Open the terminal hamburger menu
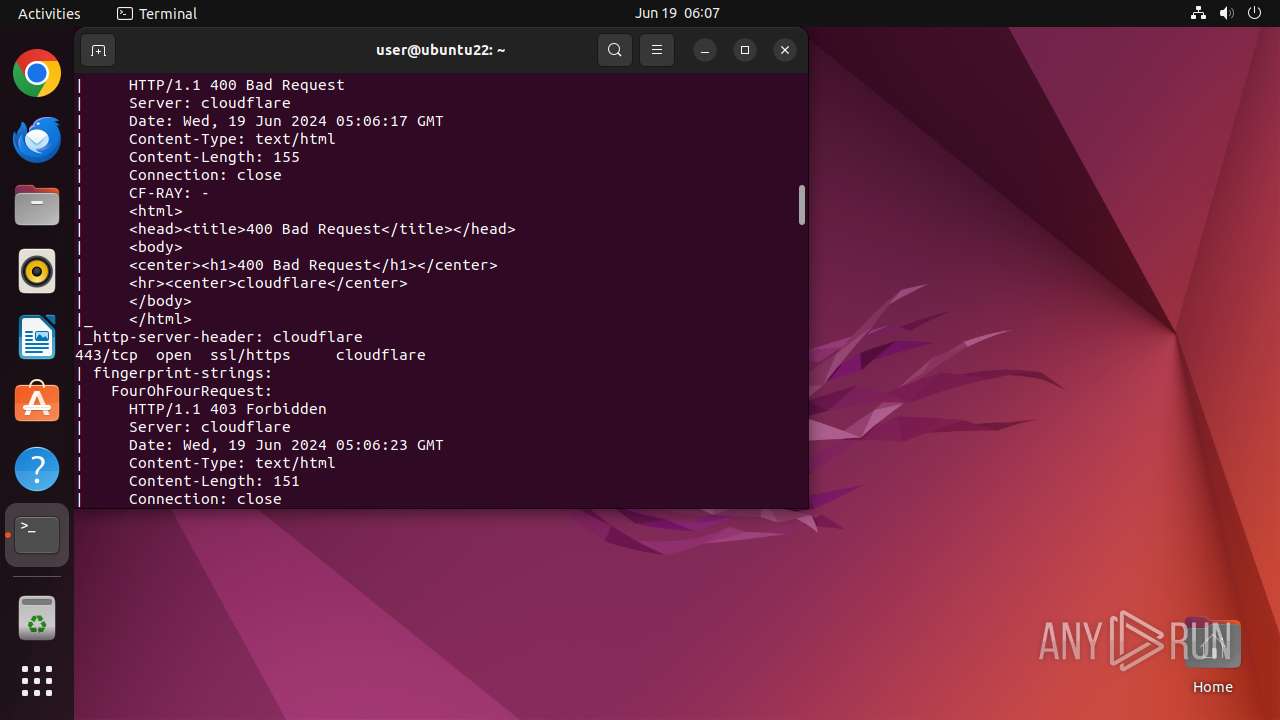 coord(657,50)
